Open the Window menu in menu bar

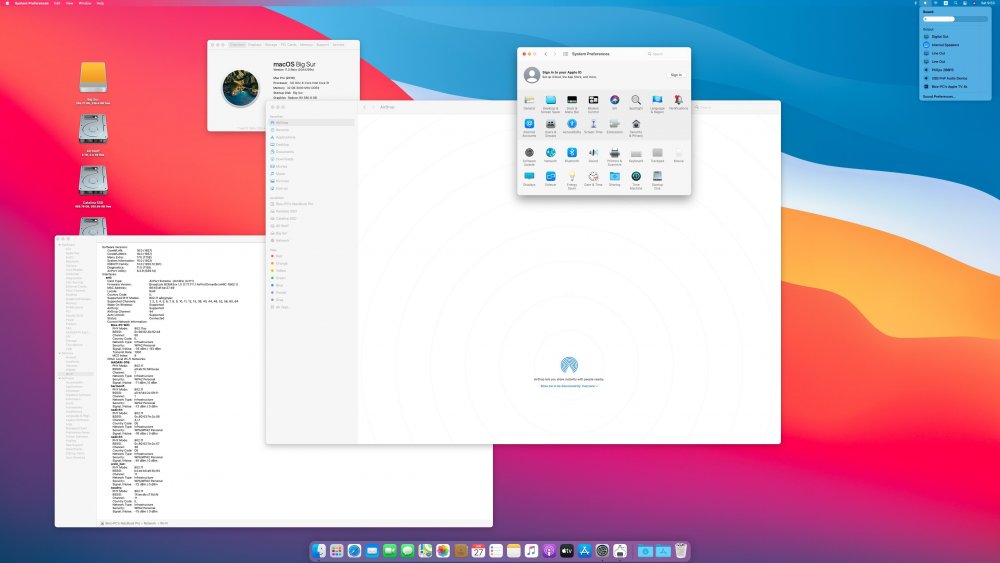(x=84, y=3)
